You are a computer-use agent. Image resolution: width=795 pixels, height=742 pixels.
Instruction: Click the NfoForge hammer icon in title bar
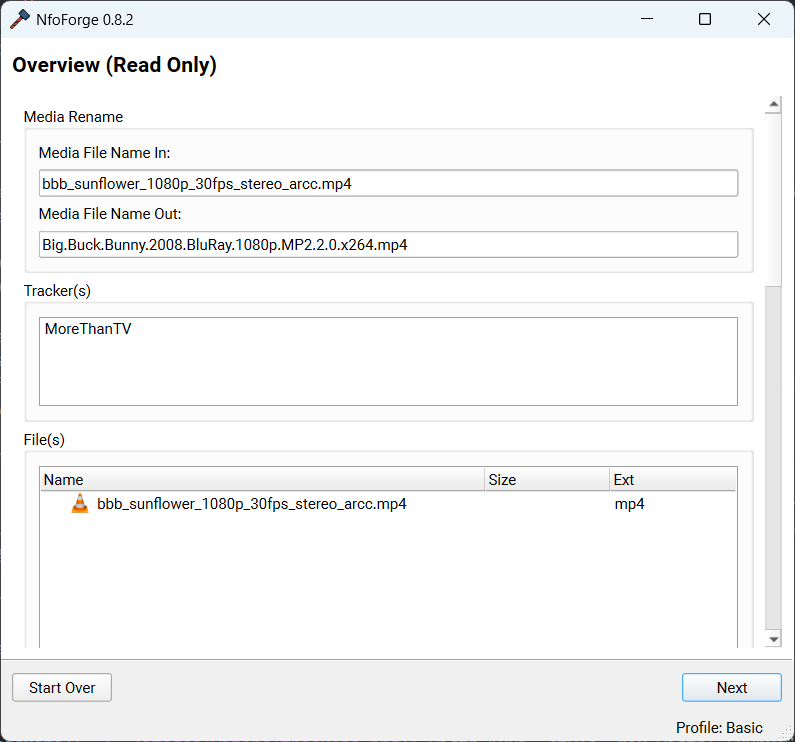click(20, 20)
